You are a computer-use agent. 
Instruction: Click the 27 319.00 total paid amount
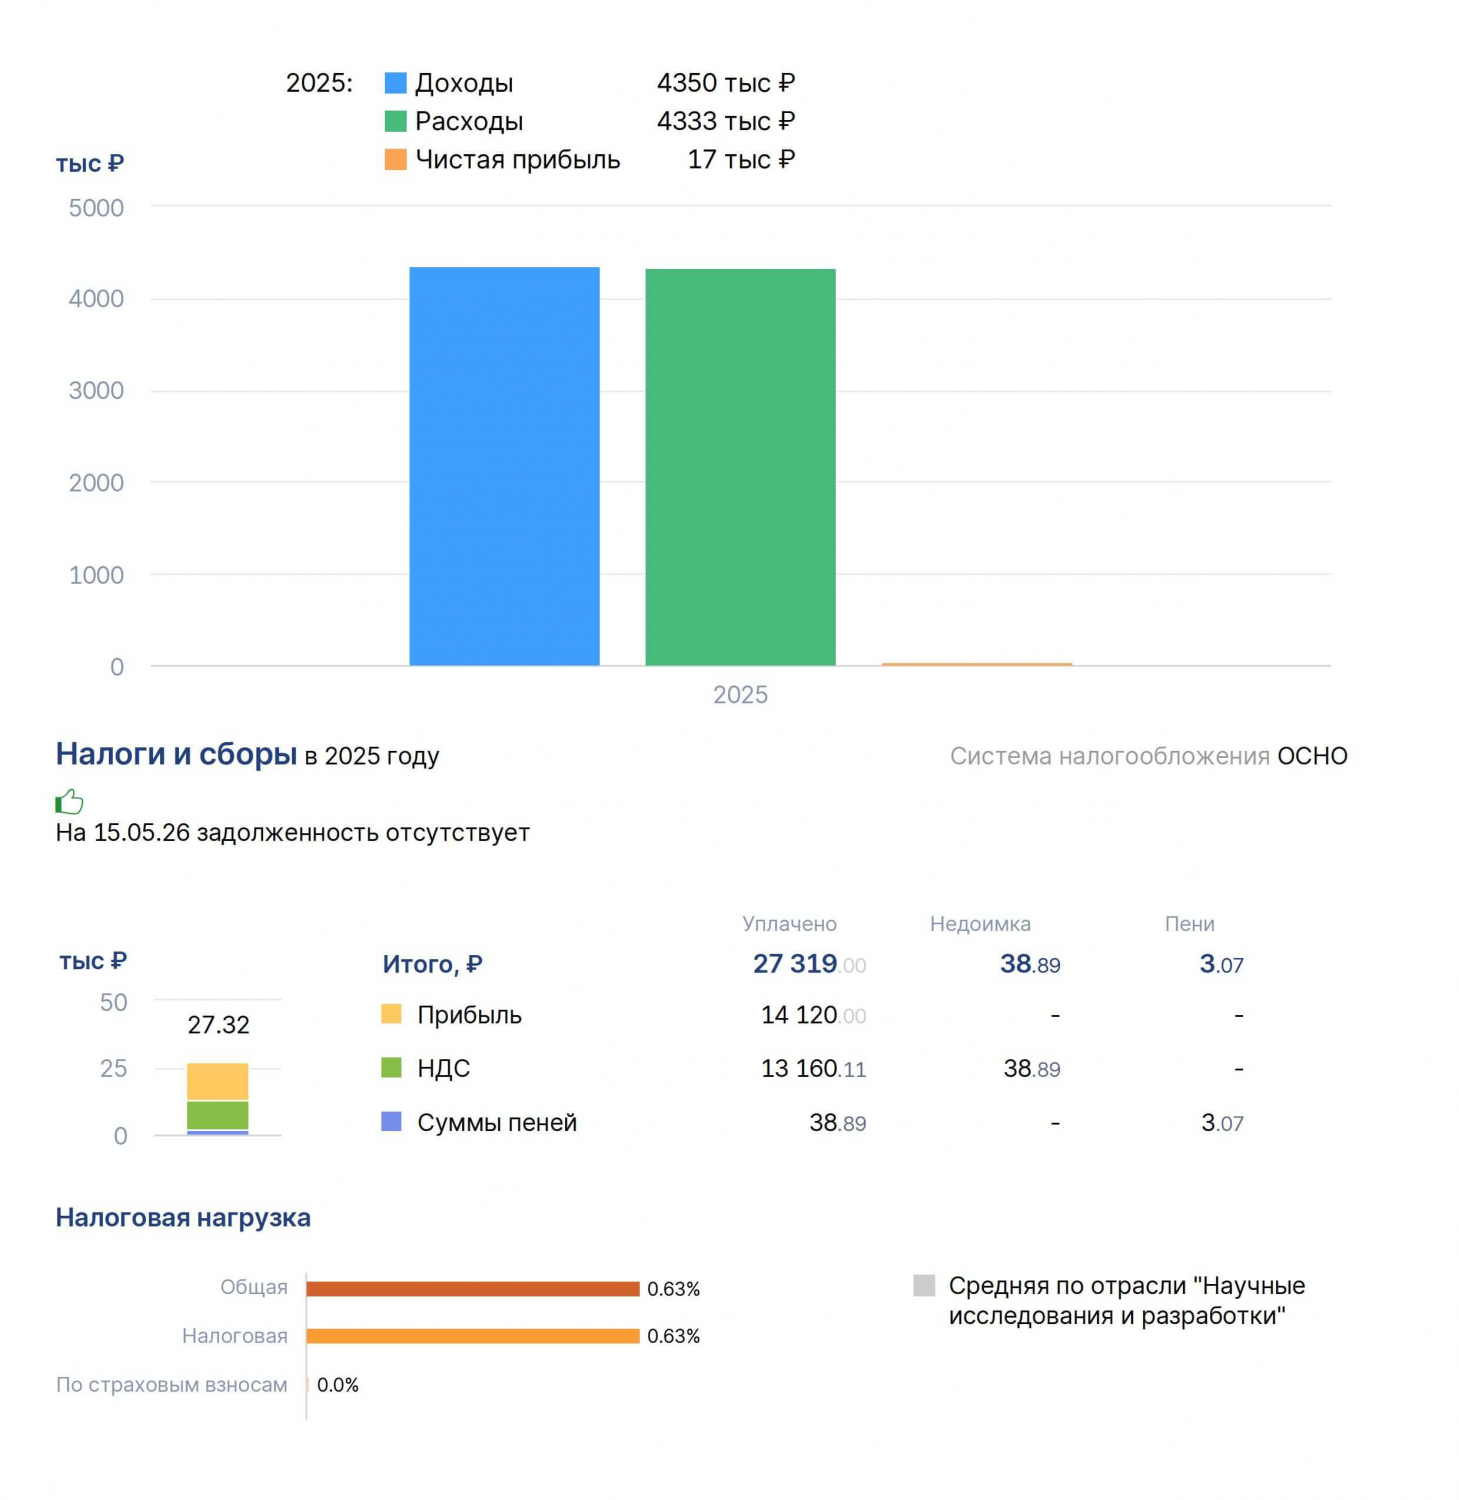[x=809, y=964]
